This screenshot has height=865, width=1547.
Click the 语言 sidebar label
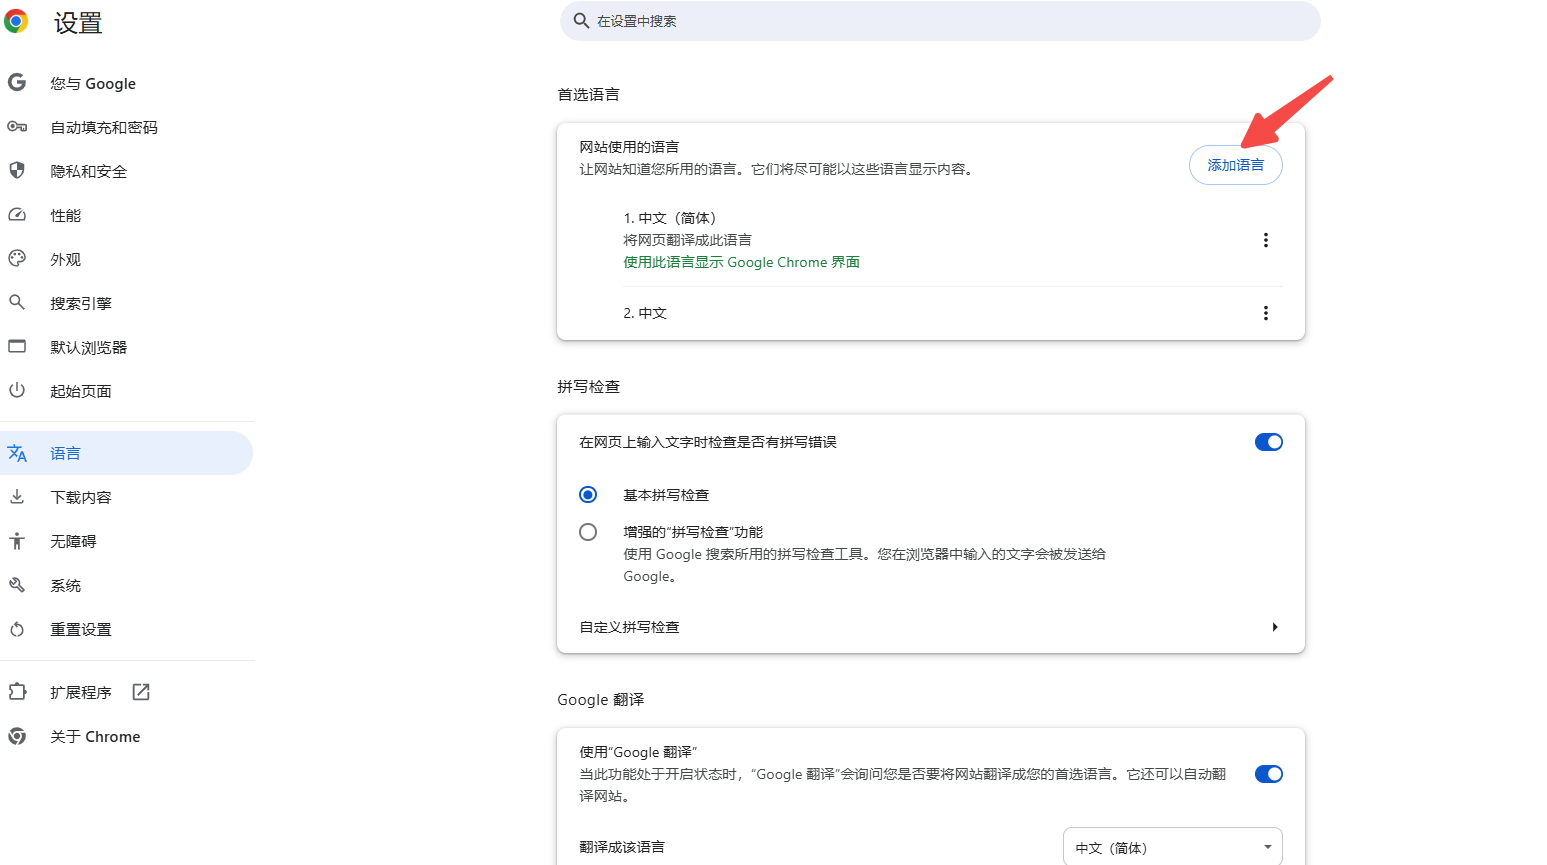(65, 453)
